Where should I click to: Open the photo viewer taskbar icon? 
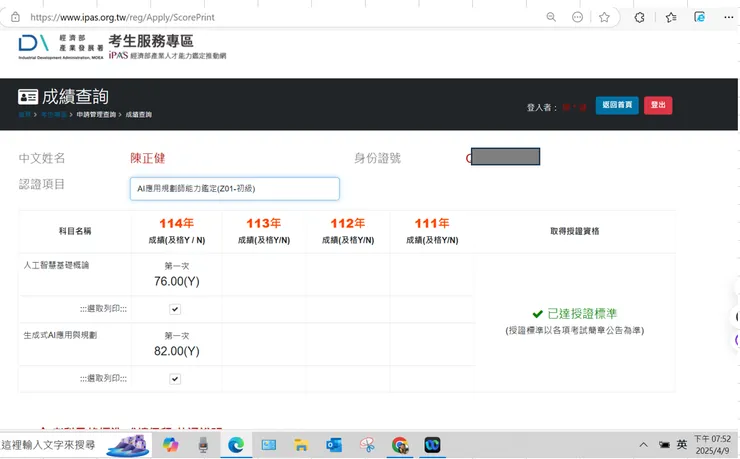point(269,445)
